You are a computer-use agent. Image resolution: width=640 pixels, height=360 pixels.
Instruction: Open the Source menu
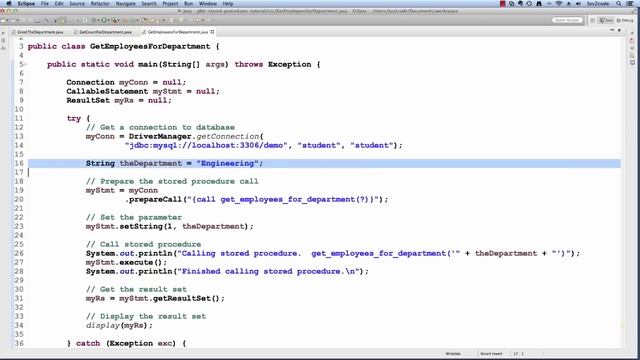(77, 4)
